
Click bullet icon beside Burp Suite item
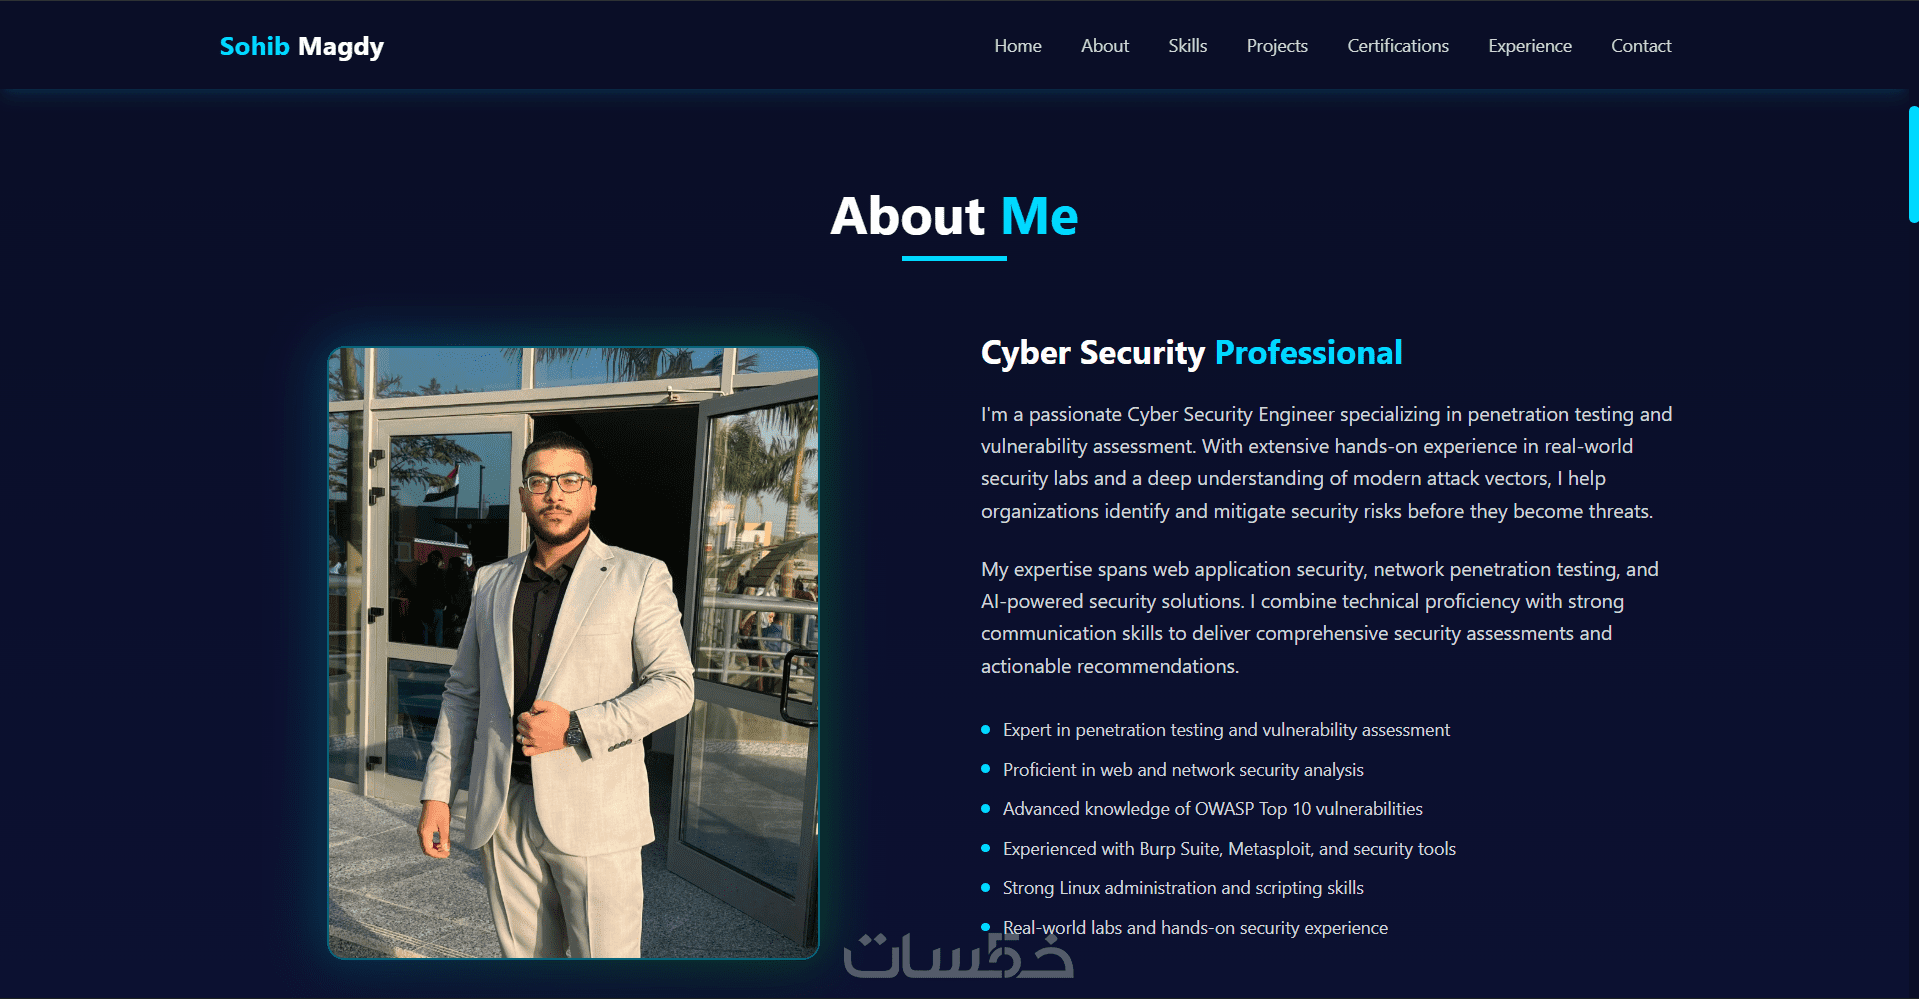point(985,848)
